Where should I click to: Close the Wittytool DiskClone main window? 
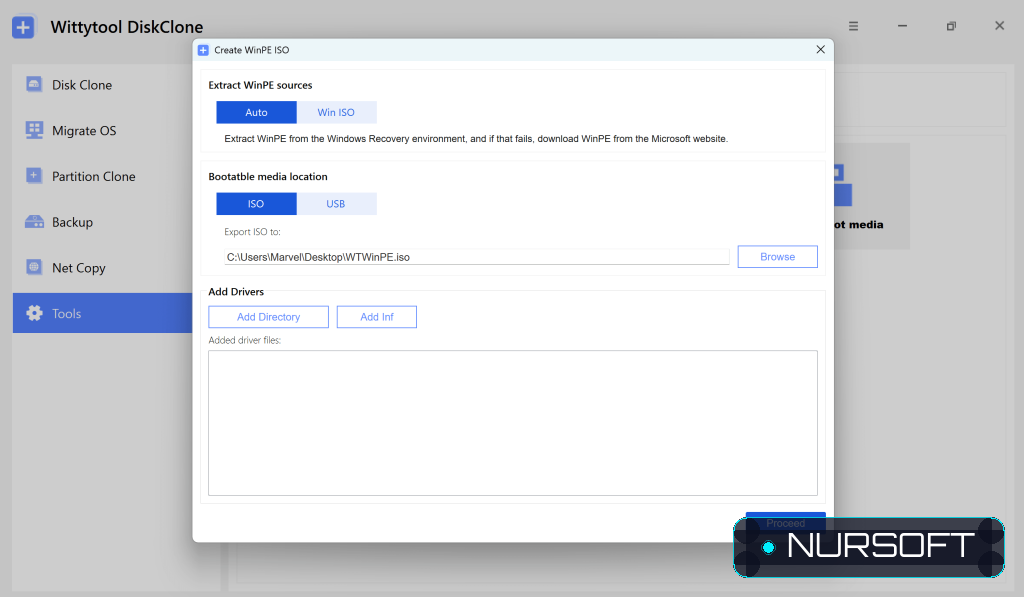click(x=999, y=26)
